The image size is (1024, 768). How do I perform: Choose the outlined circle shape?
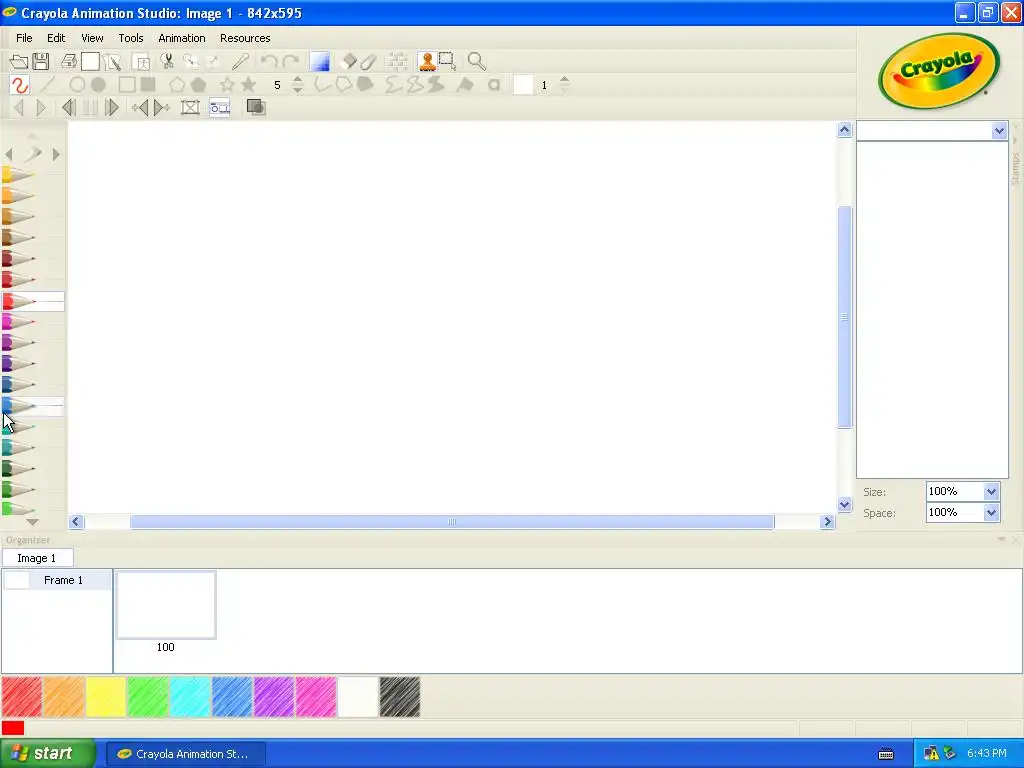click(x=77, y=85)
